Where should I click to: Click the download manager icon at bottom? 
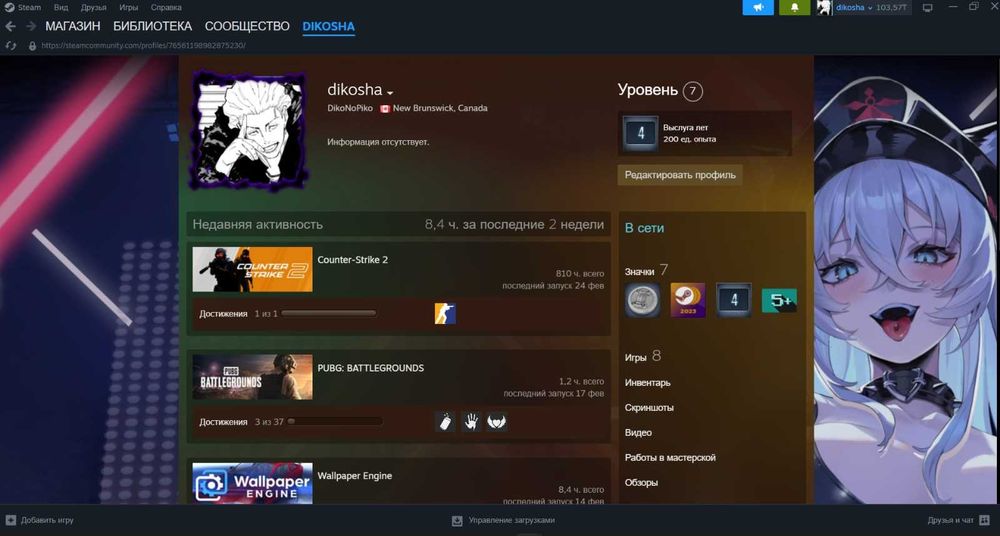pyautogui.click(x=457, y=520)
